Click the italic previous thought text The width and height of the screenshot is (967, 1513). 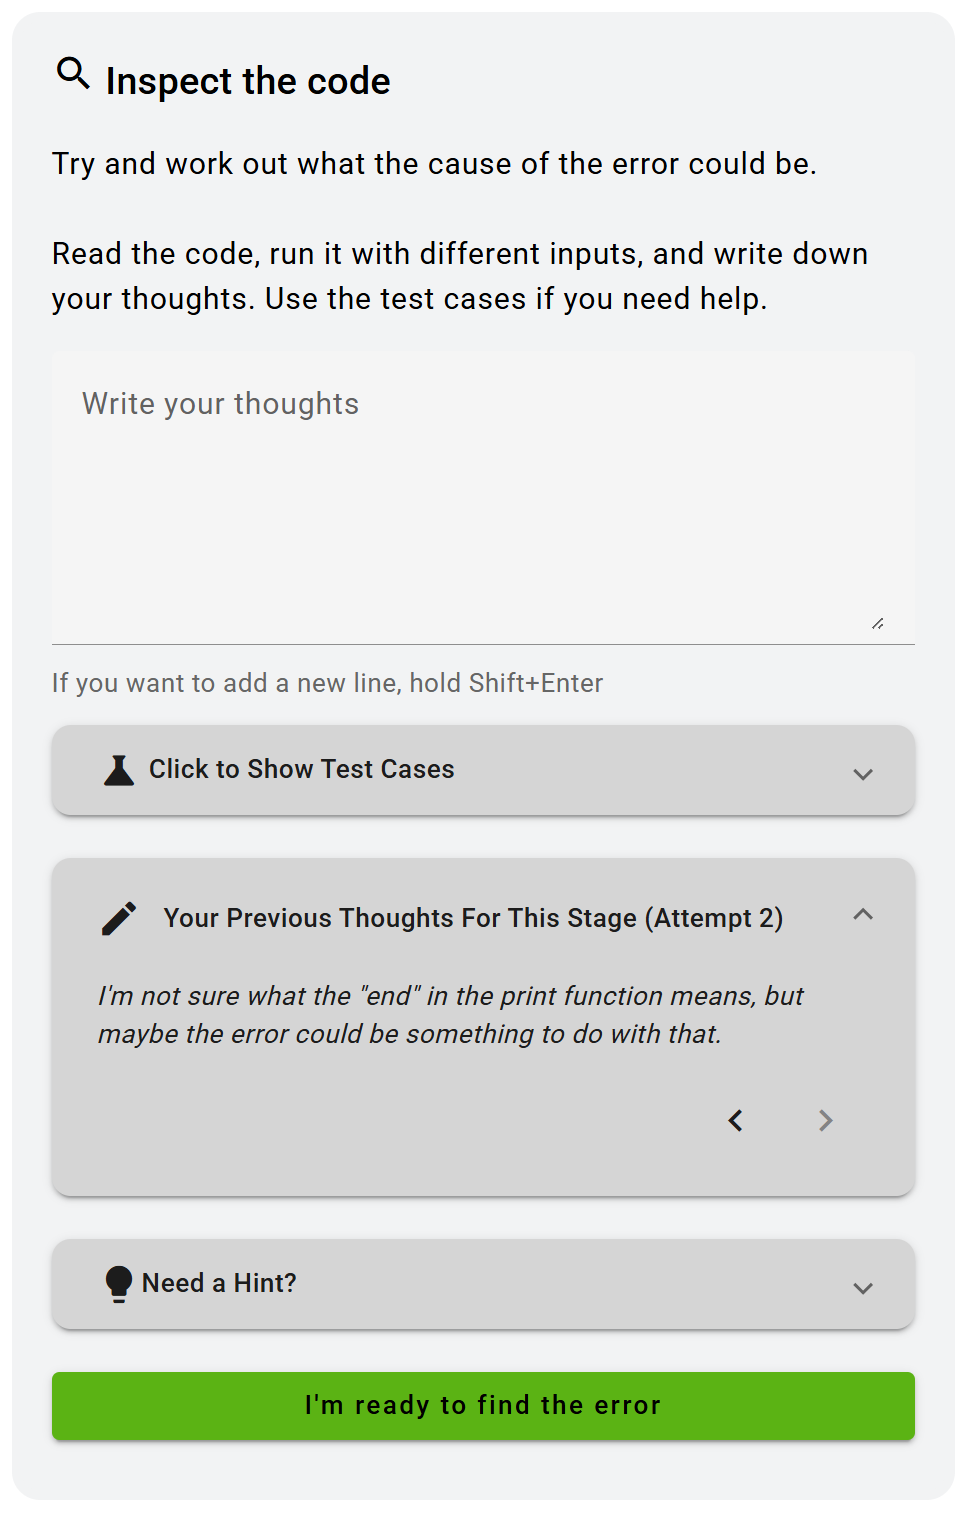(450, 1015)
